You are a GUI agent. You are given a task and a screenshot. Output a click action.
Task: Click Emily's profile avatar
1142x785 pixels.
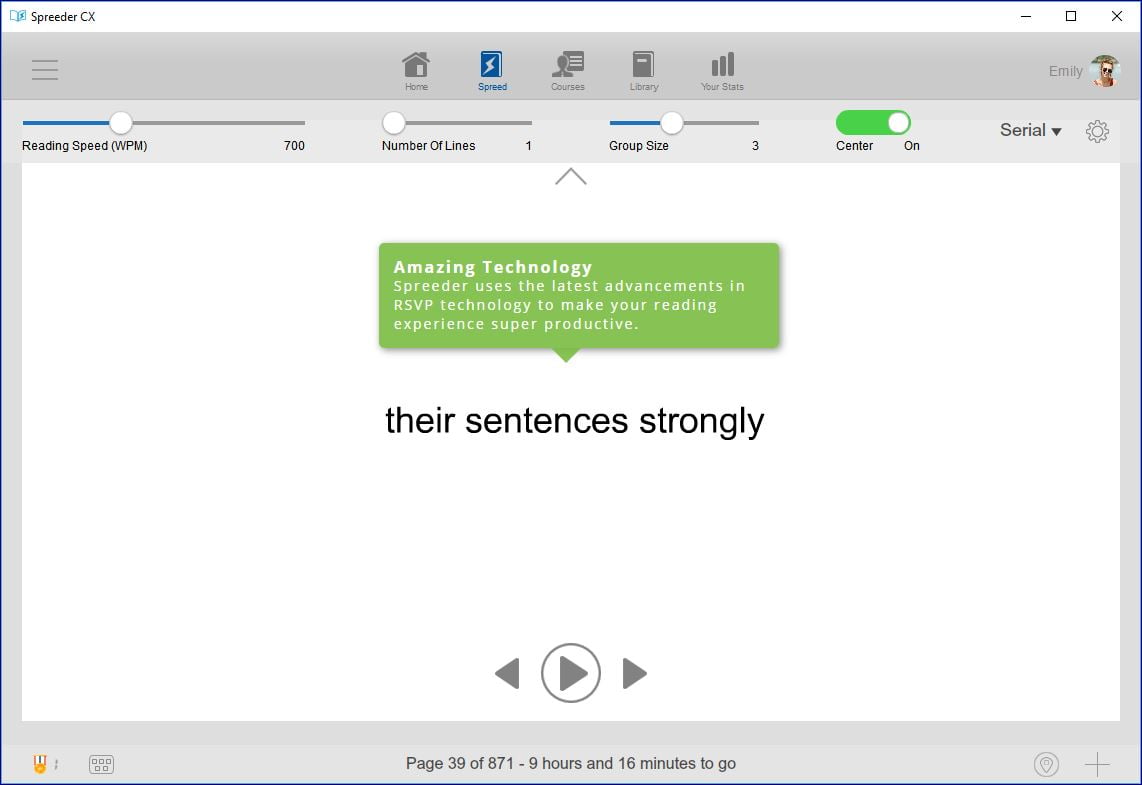click(1105, 71)
